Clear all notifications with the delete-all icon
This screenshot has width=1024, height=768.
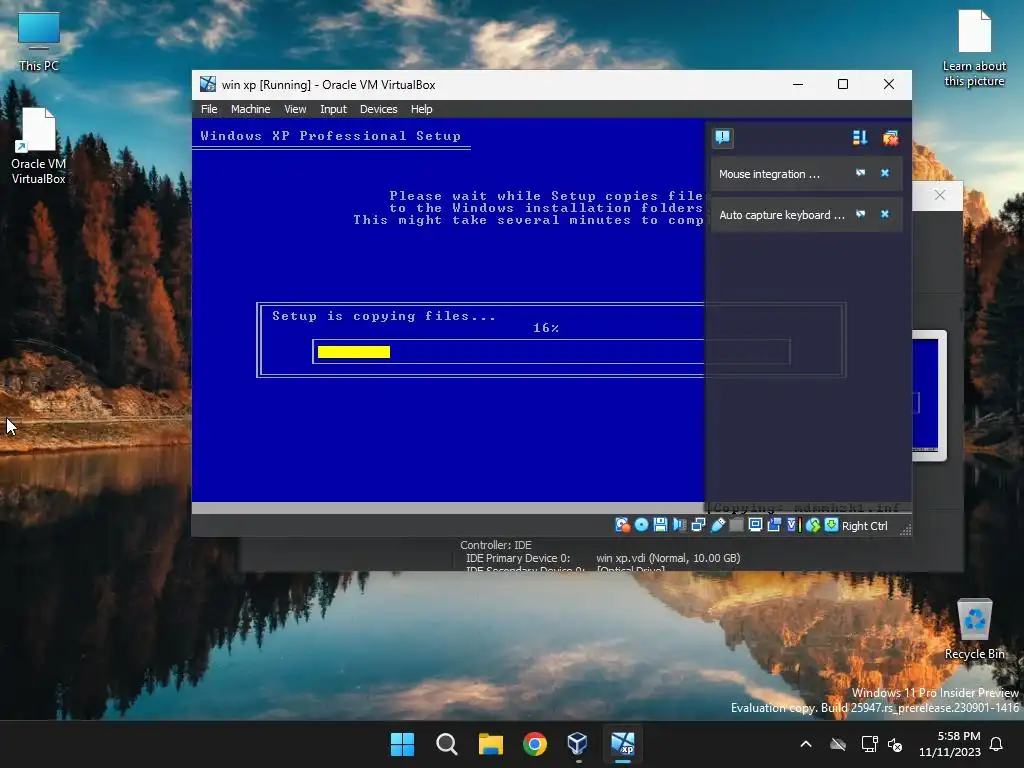(890, 137)
